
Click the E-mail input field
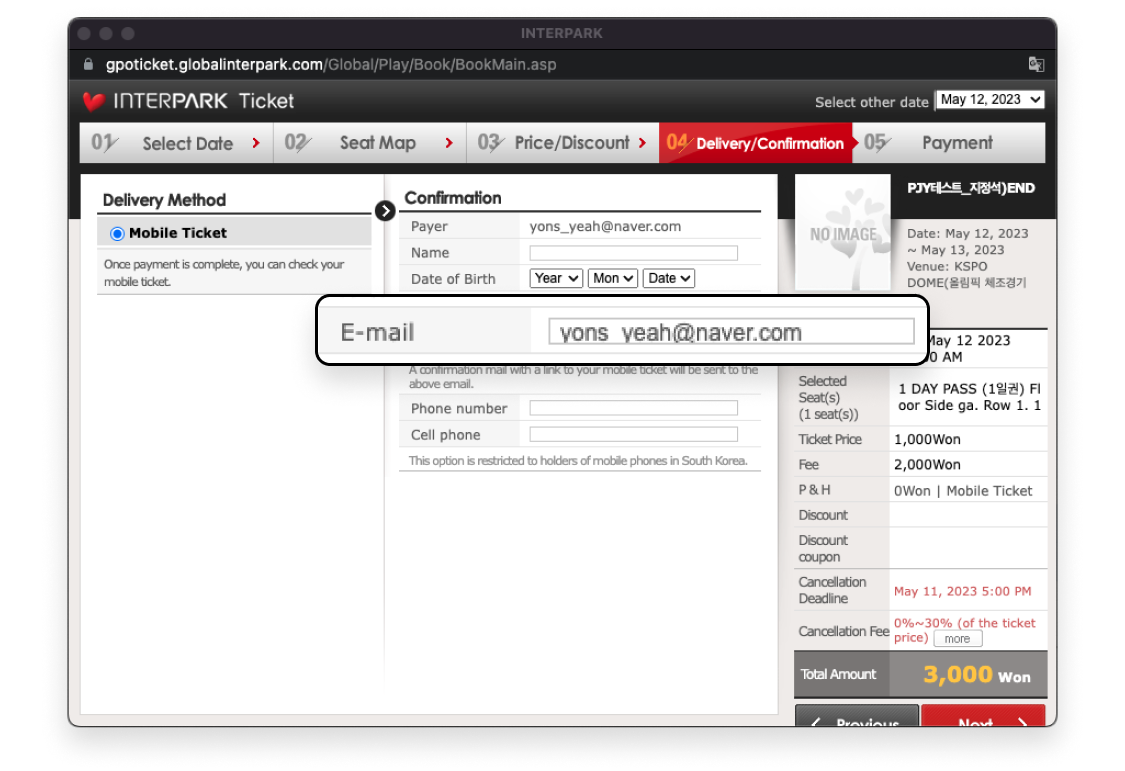[731, 332]
